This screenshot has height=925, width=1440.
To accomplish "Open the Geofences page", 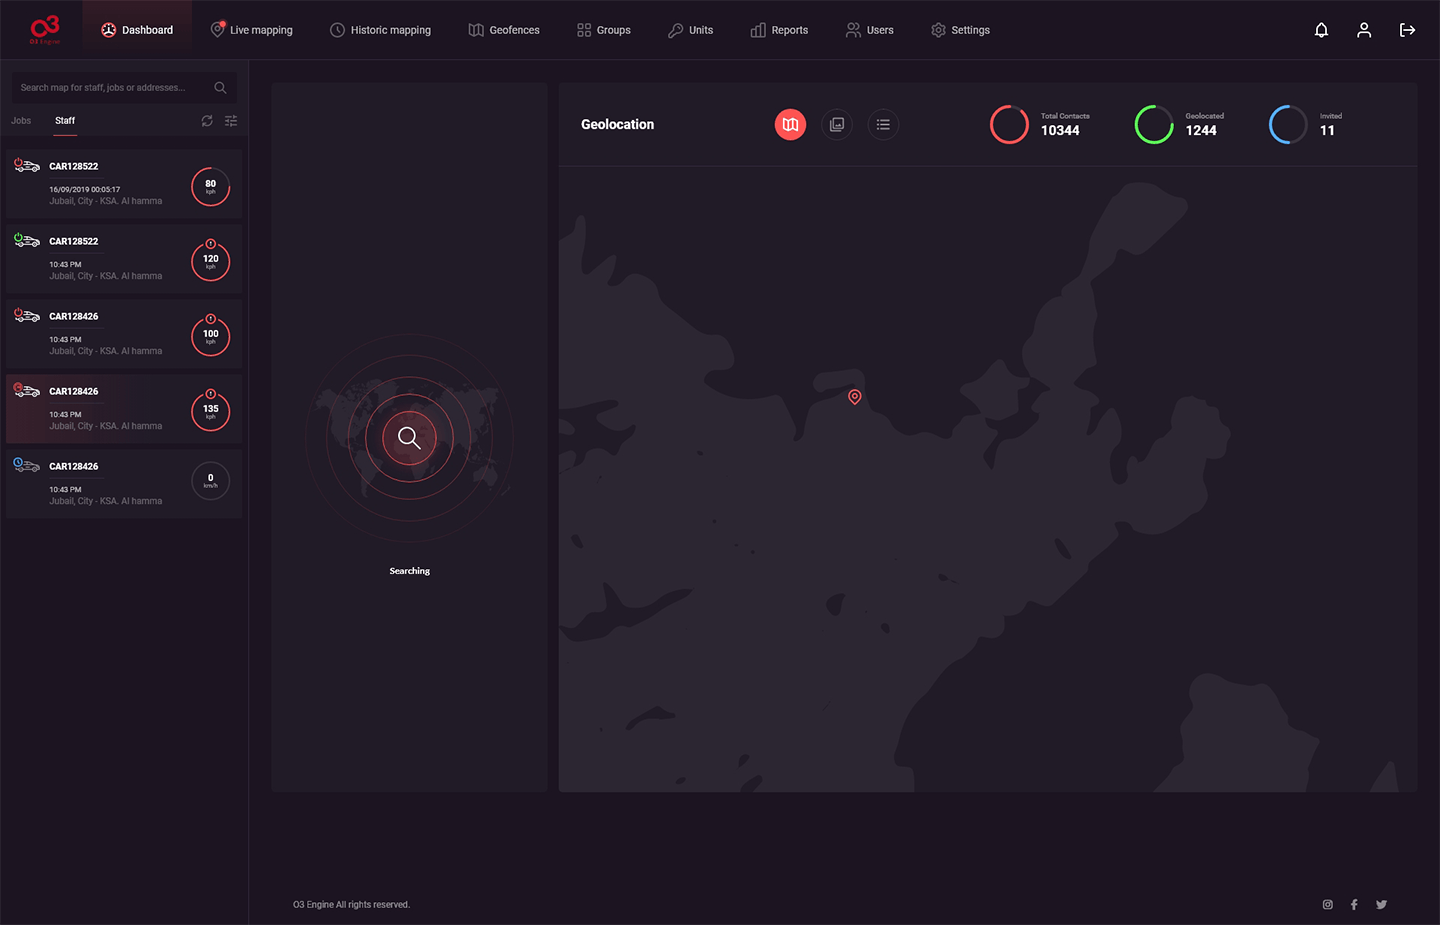I will 504,30.
